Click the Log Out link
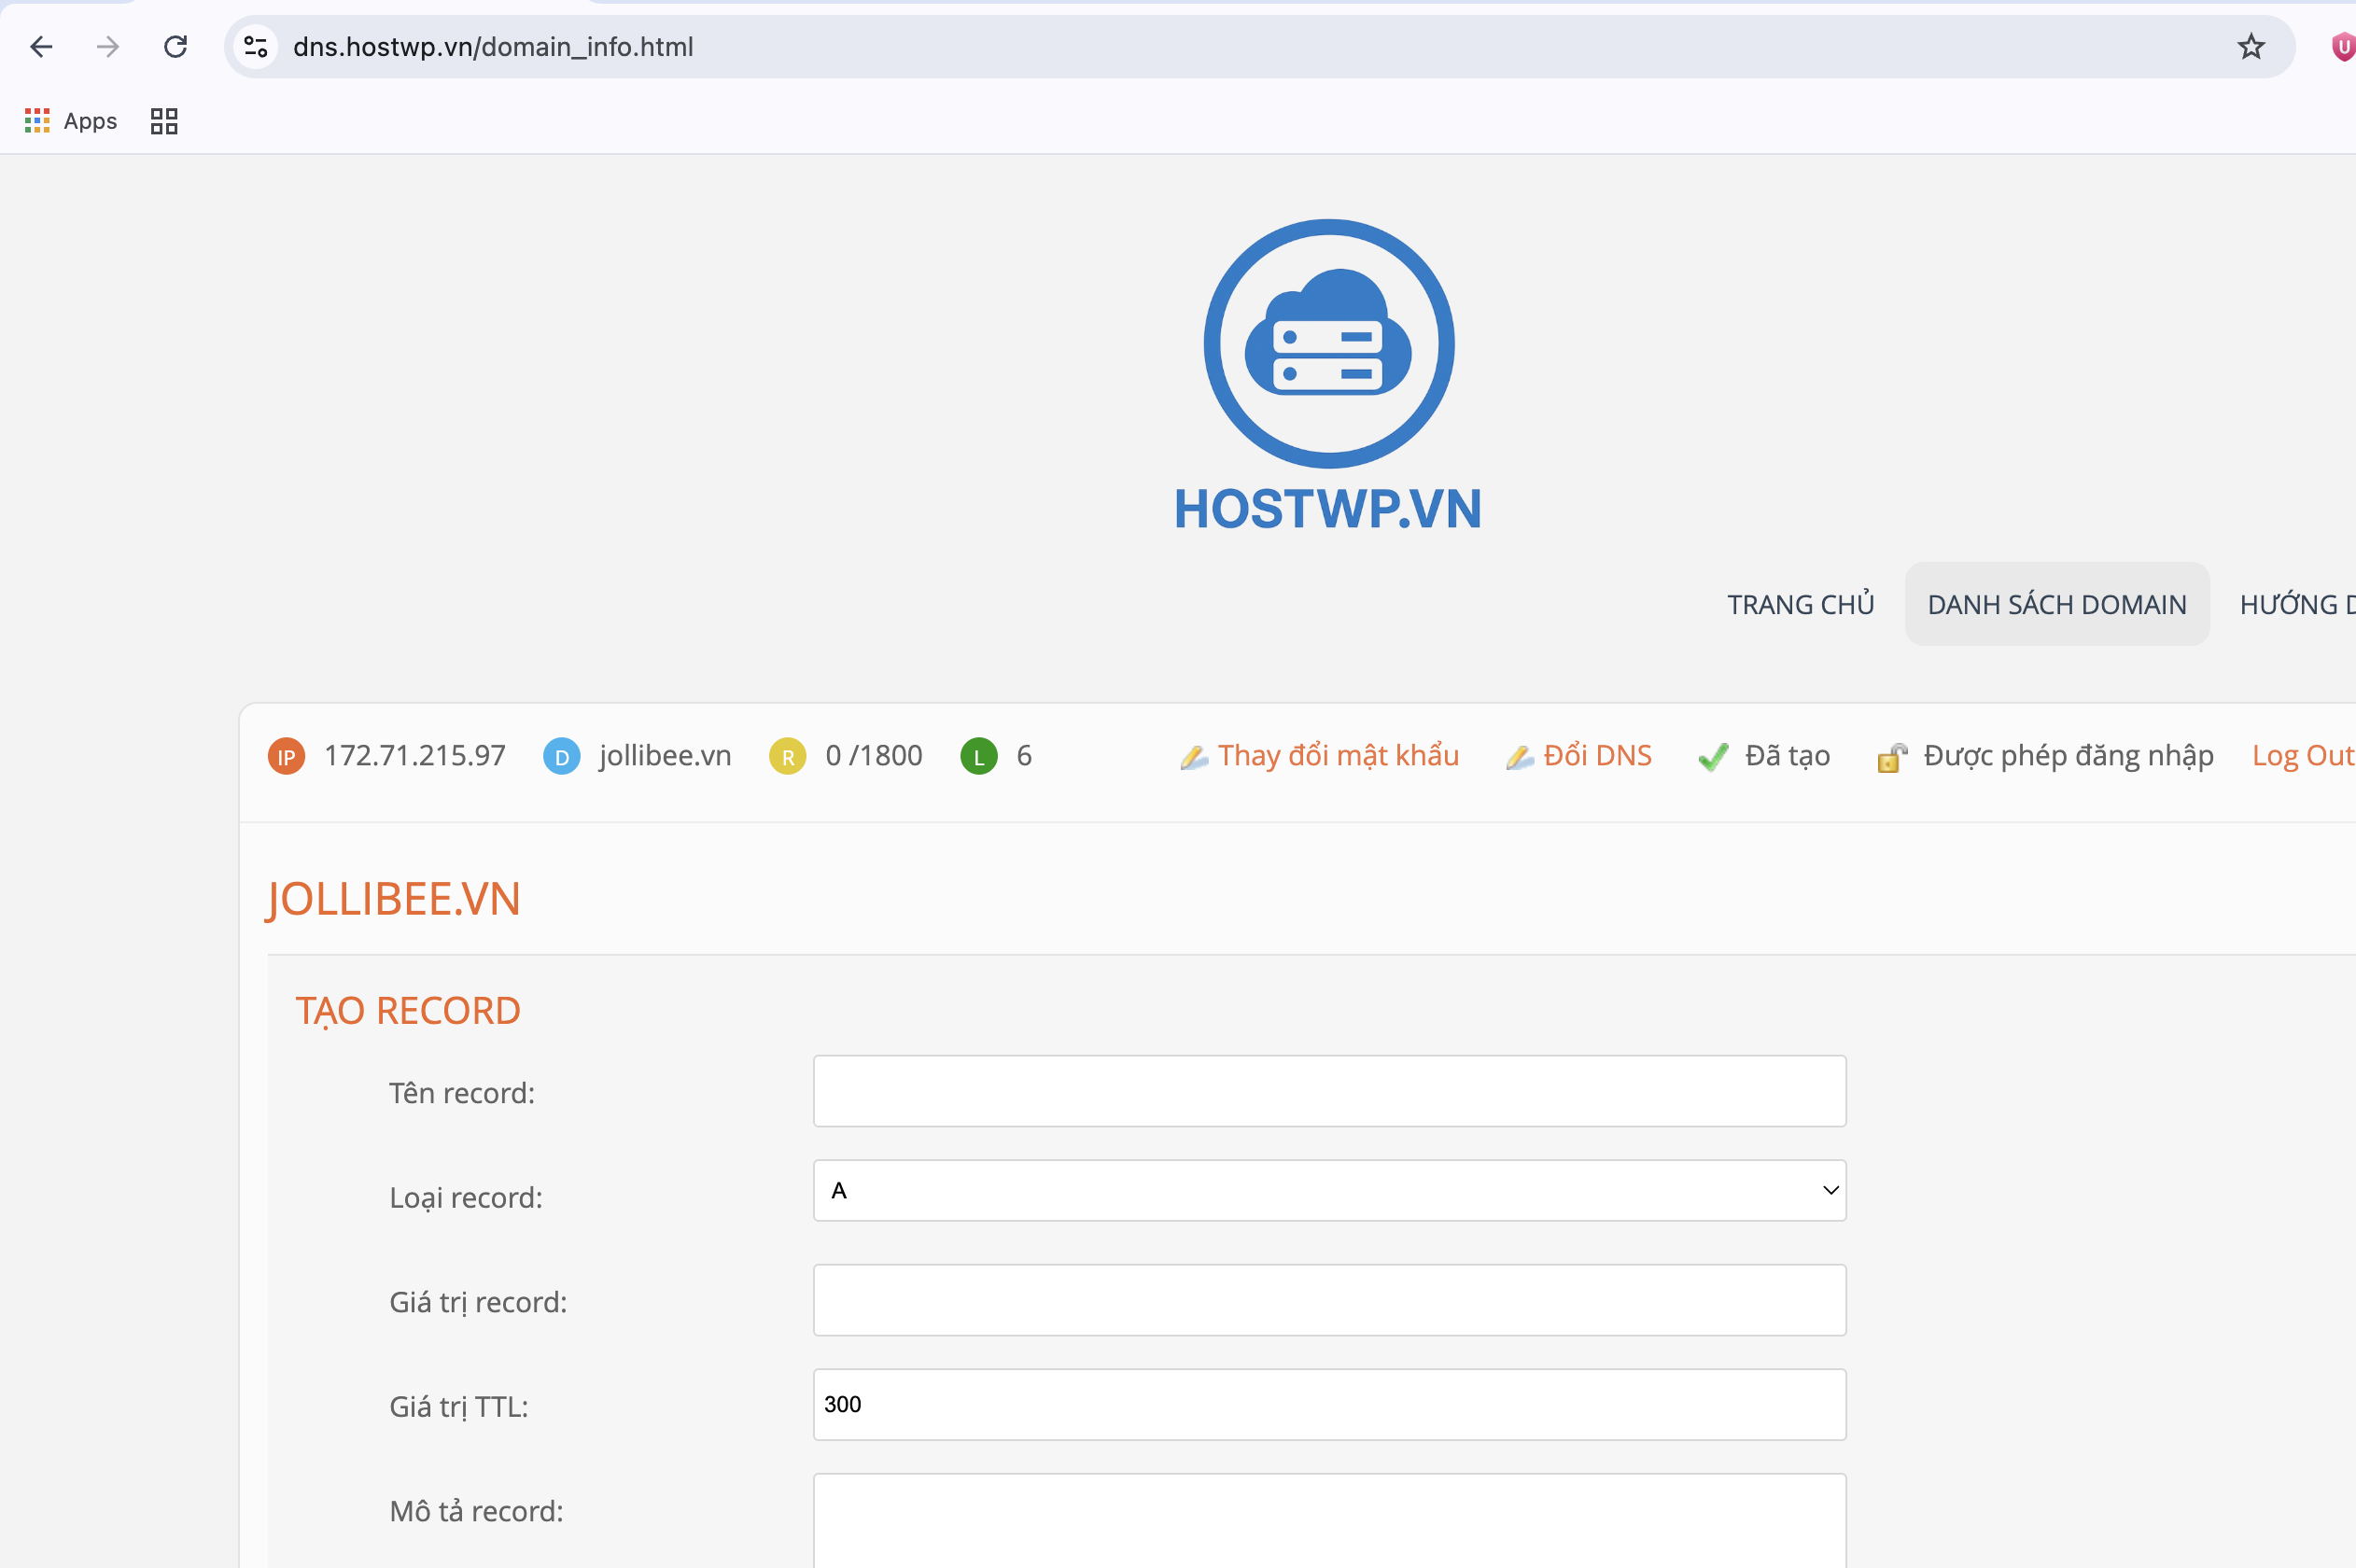This screenshot has height=1568, width=2356. click(2301, 755)
